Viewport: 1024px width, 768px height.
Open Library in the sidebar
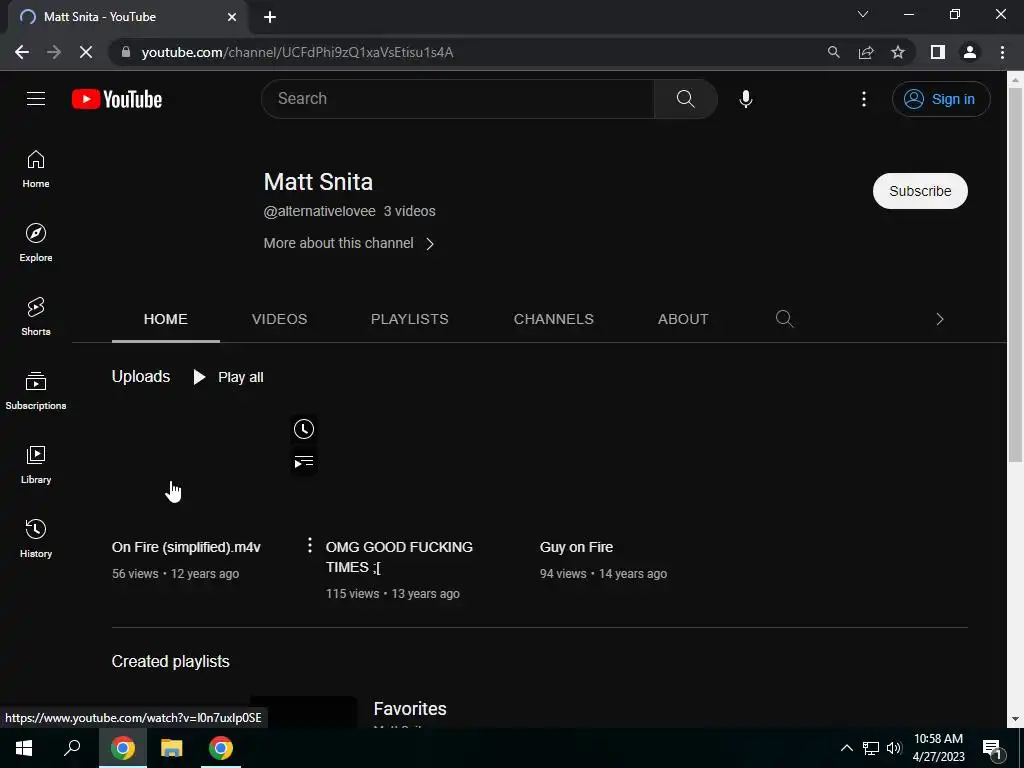pos(36,464)
